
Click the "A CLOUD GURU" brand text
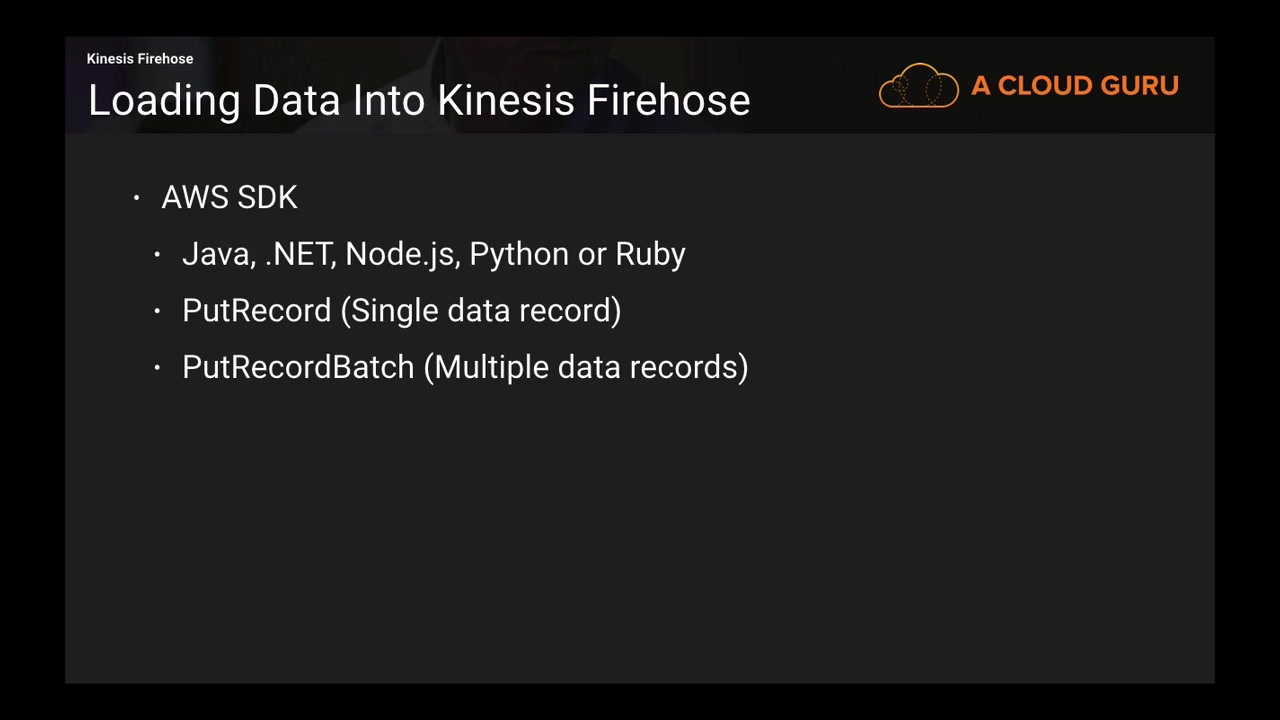[x=1074, y=86]
